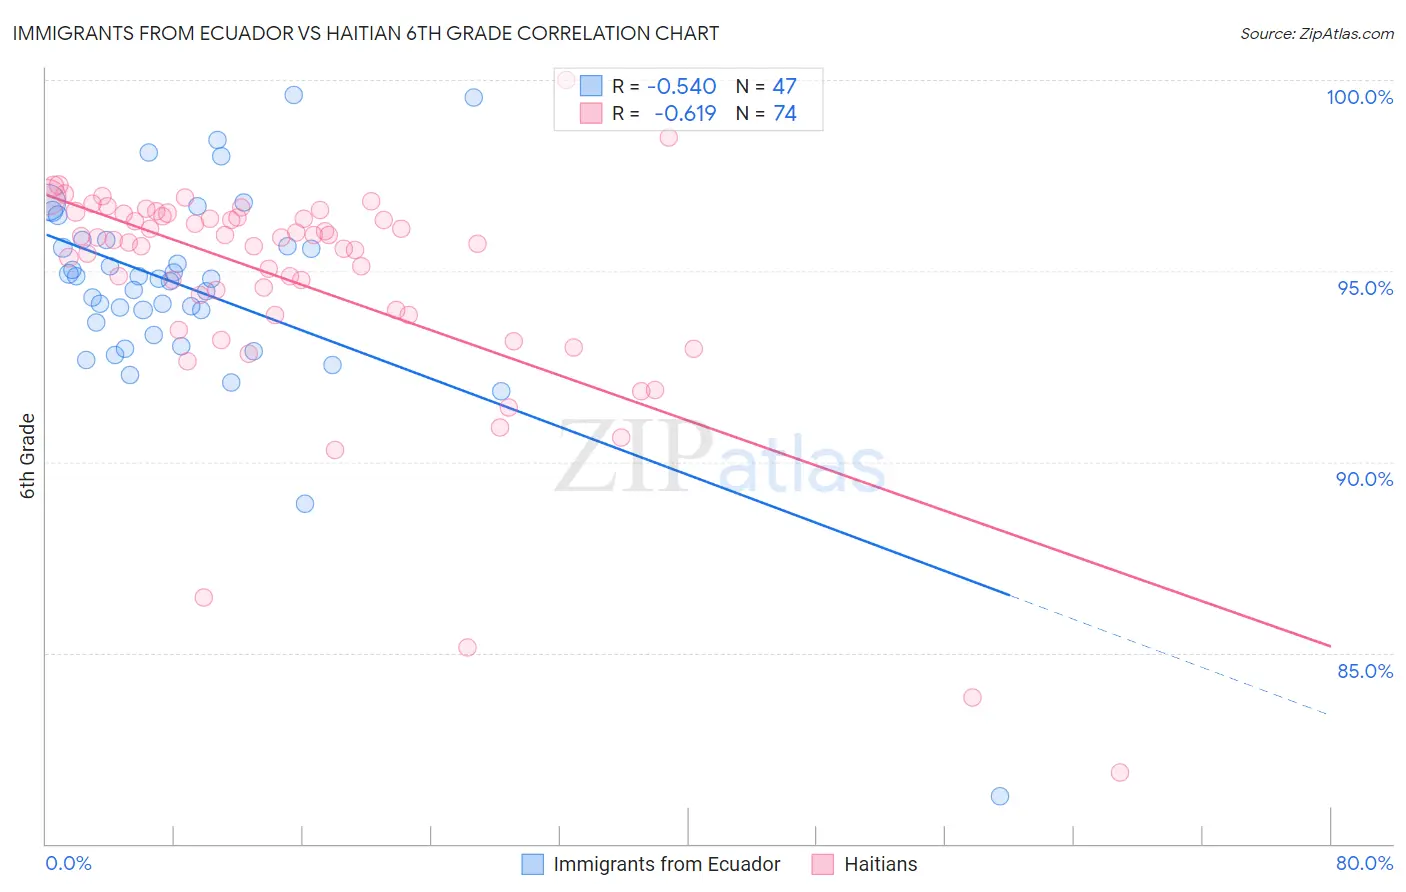
Task: Click the R = -0.619 N = 74 statistics text
Action: (704, 113)
